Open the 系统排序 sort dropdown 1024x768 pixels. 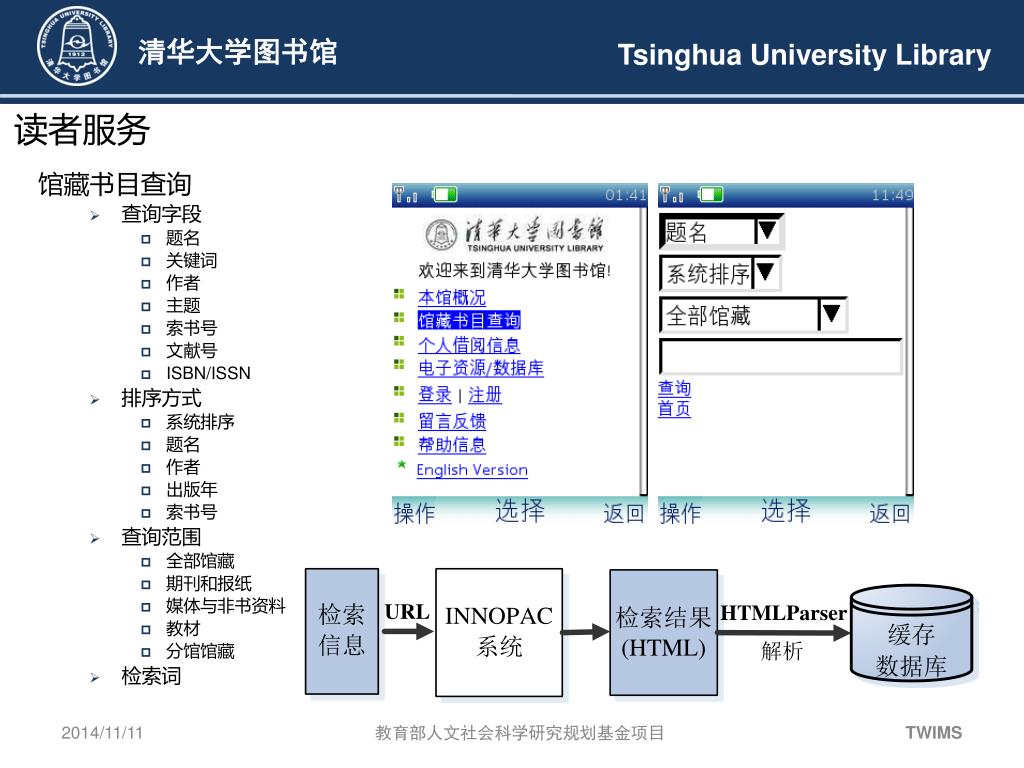(720, 273)
